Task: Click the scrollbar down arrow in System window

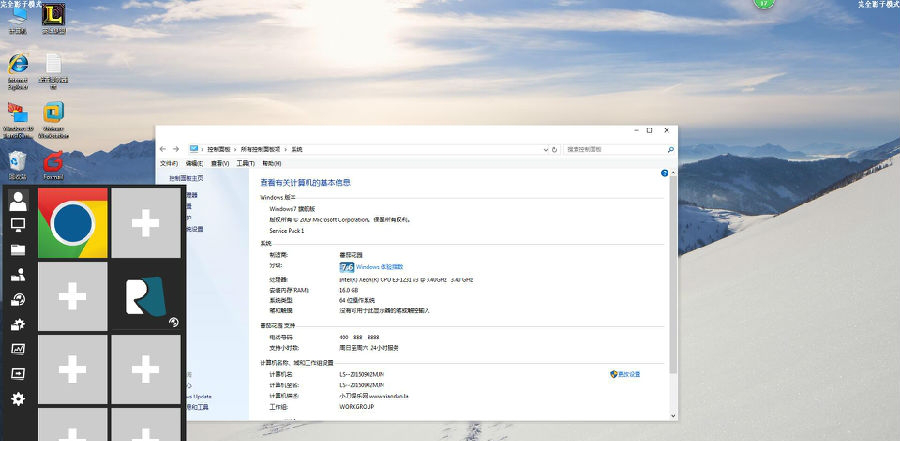Action: click(x=673, y=416)
